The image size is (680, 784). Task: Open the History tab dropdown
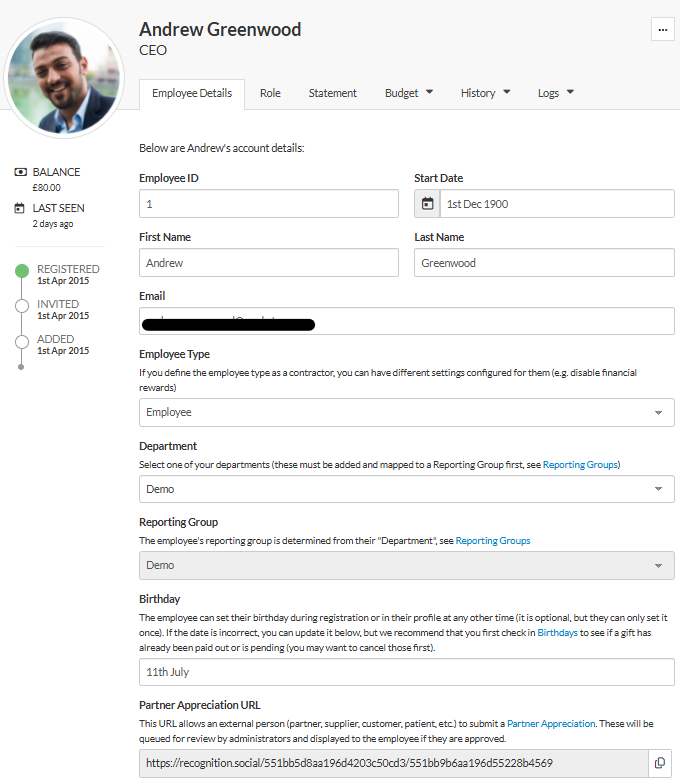[x=485, y=93]
